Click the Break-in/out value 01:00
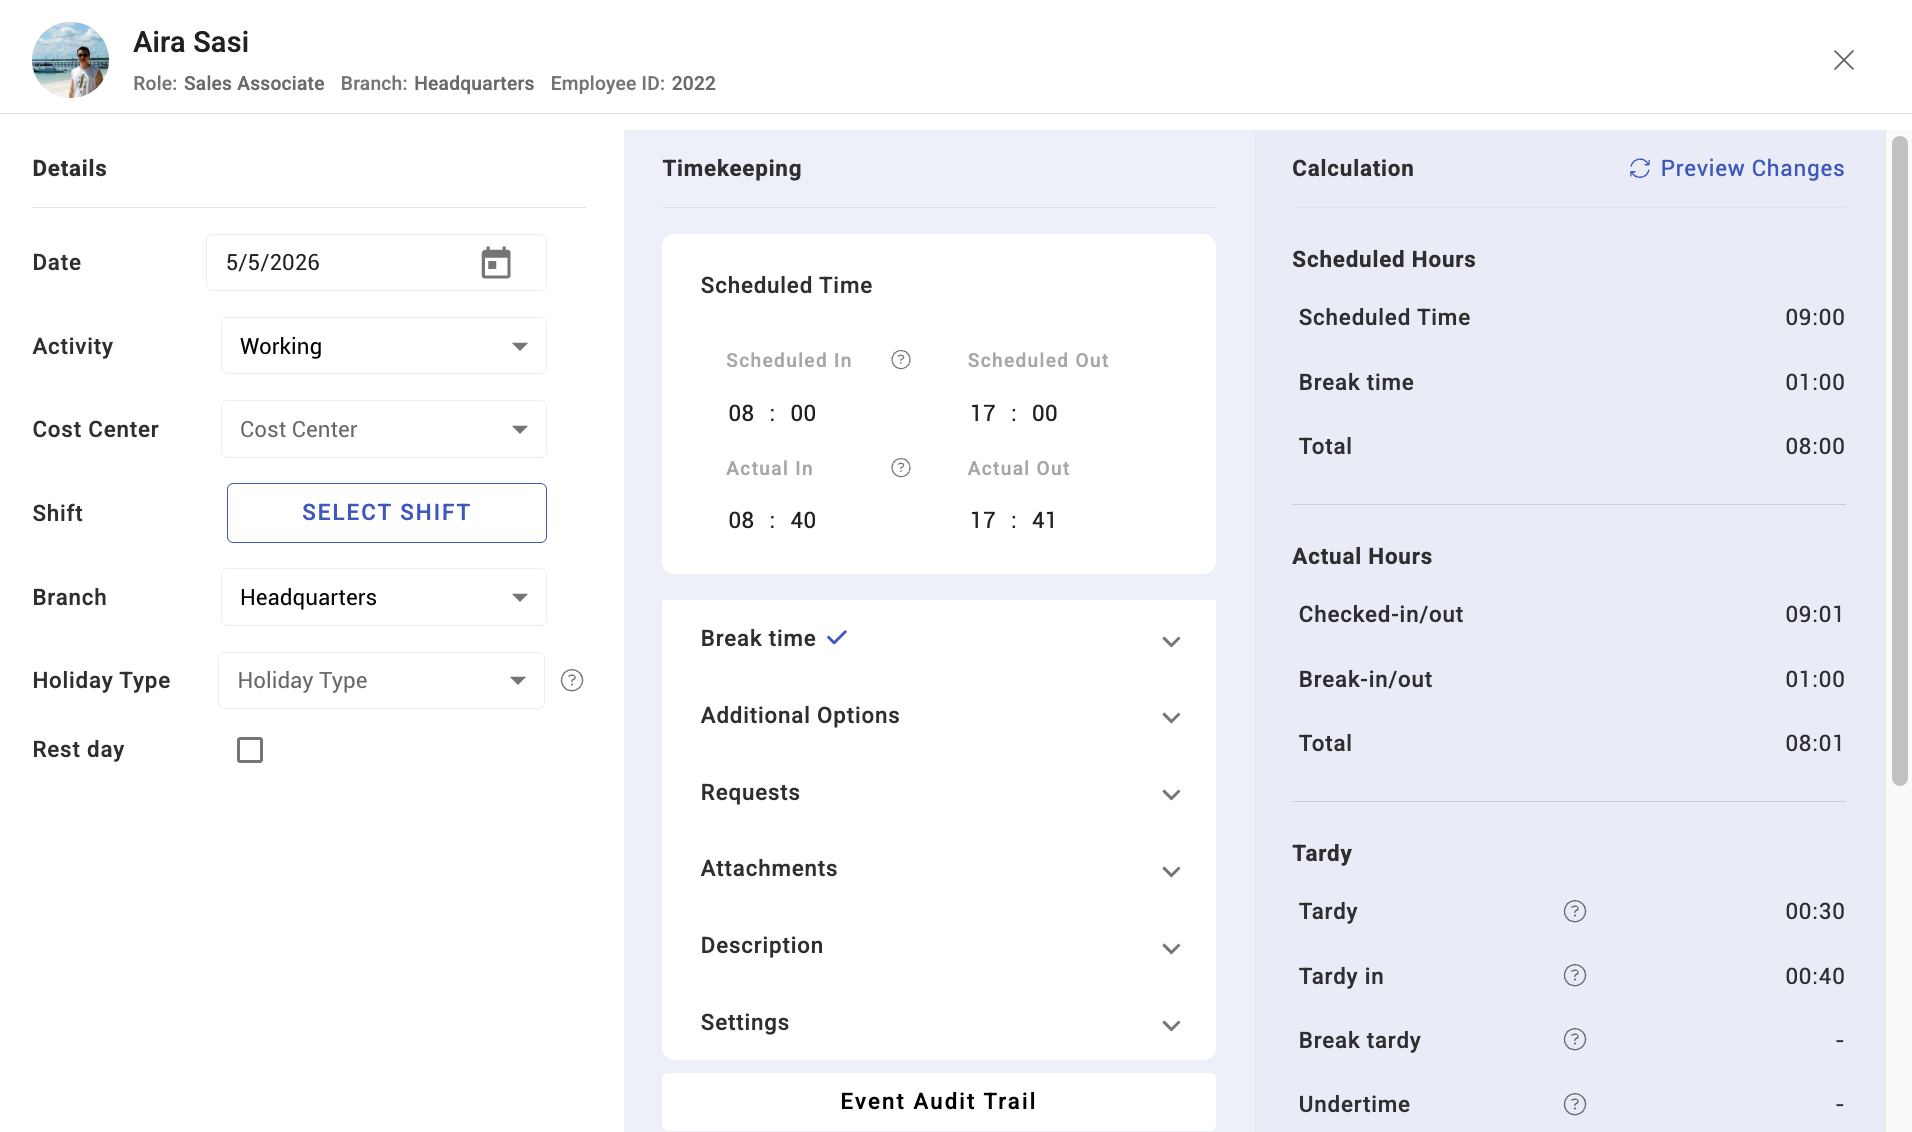Image resolution: width=1912 pixels, height=1132 pixels. (1815, 679)
